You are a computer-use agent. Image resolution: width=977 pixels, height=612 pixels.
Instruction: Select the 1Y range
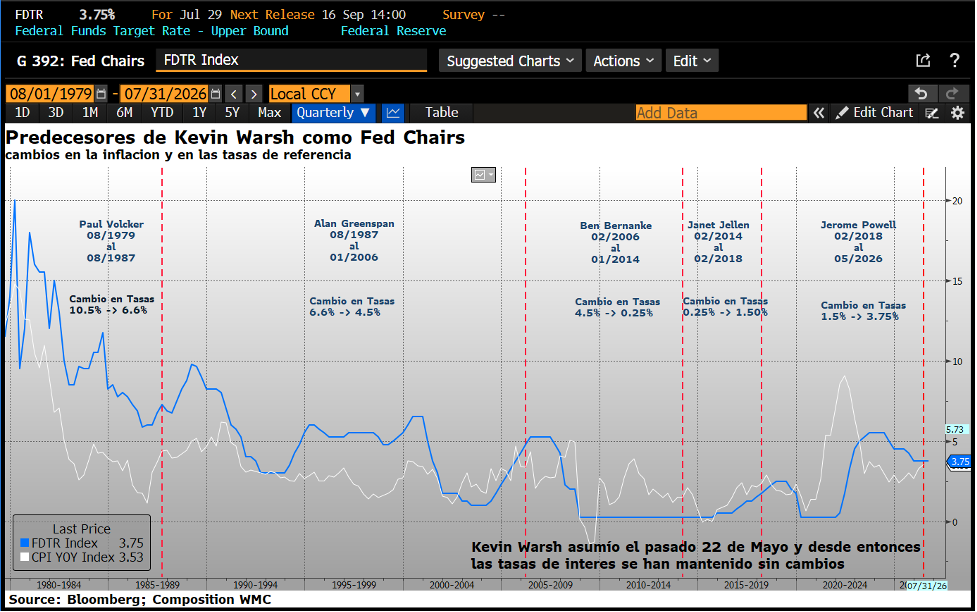[x=199, y=112]
